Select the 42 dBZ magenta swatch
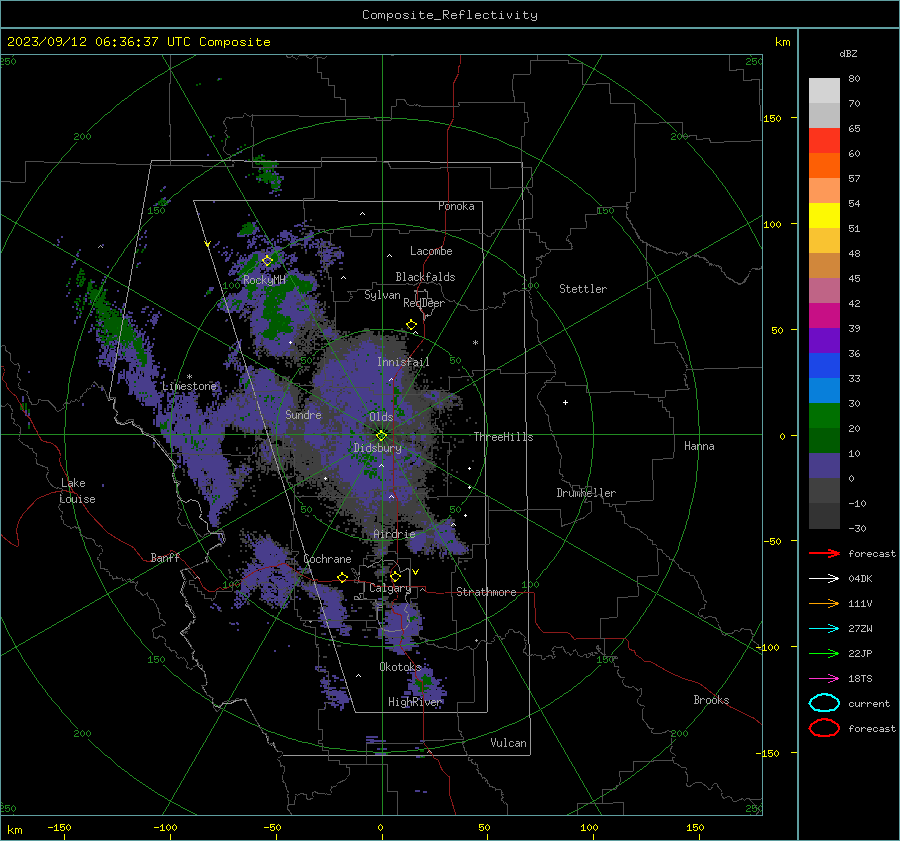The height and width of the screenshot is (841, 900). click(824, 315)
